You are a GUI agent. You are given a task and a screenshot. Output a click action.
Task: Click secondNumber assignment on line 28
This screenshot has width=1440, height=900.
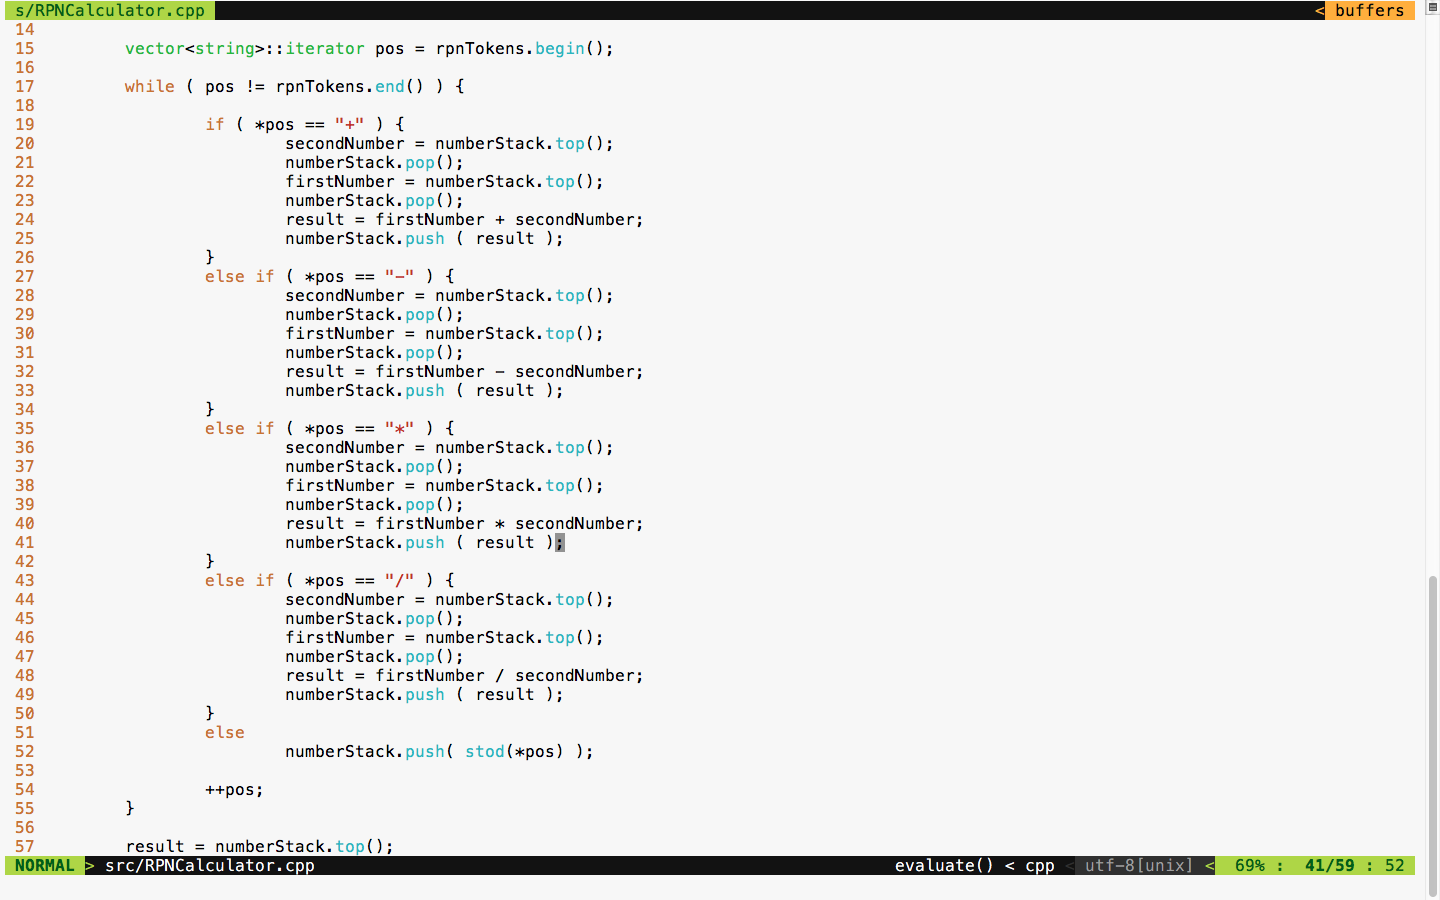pos(449,295)
